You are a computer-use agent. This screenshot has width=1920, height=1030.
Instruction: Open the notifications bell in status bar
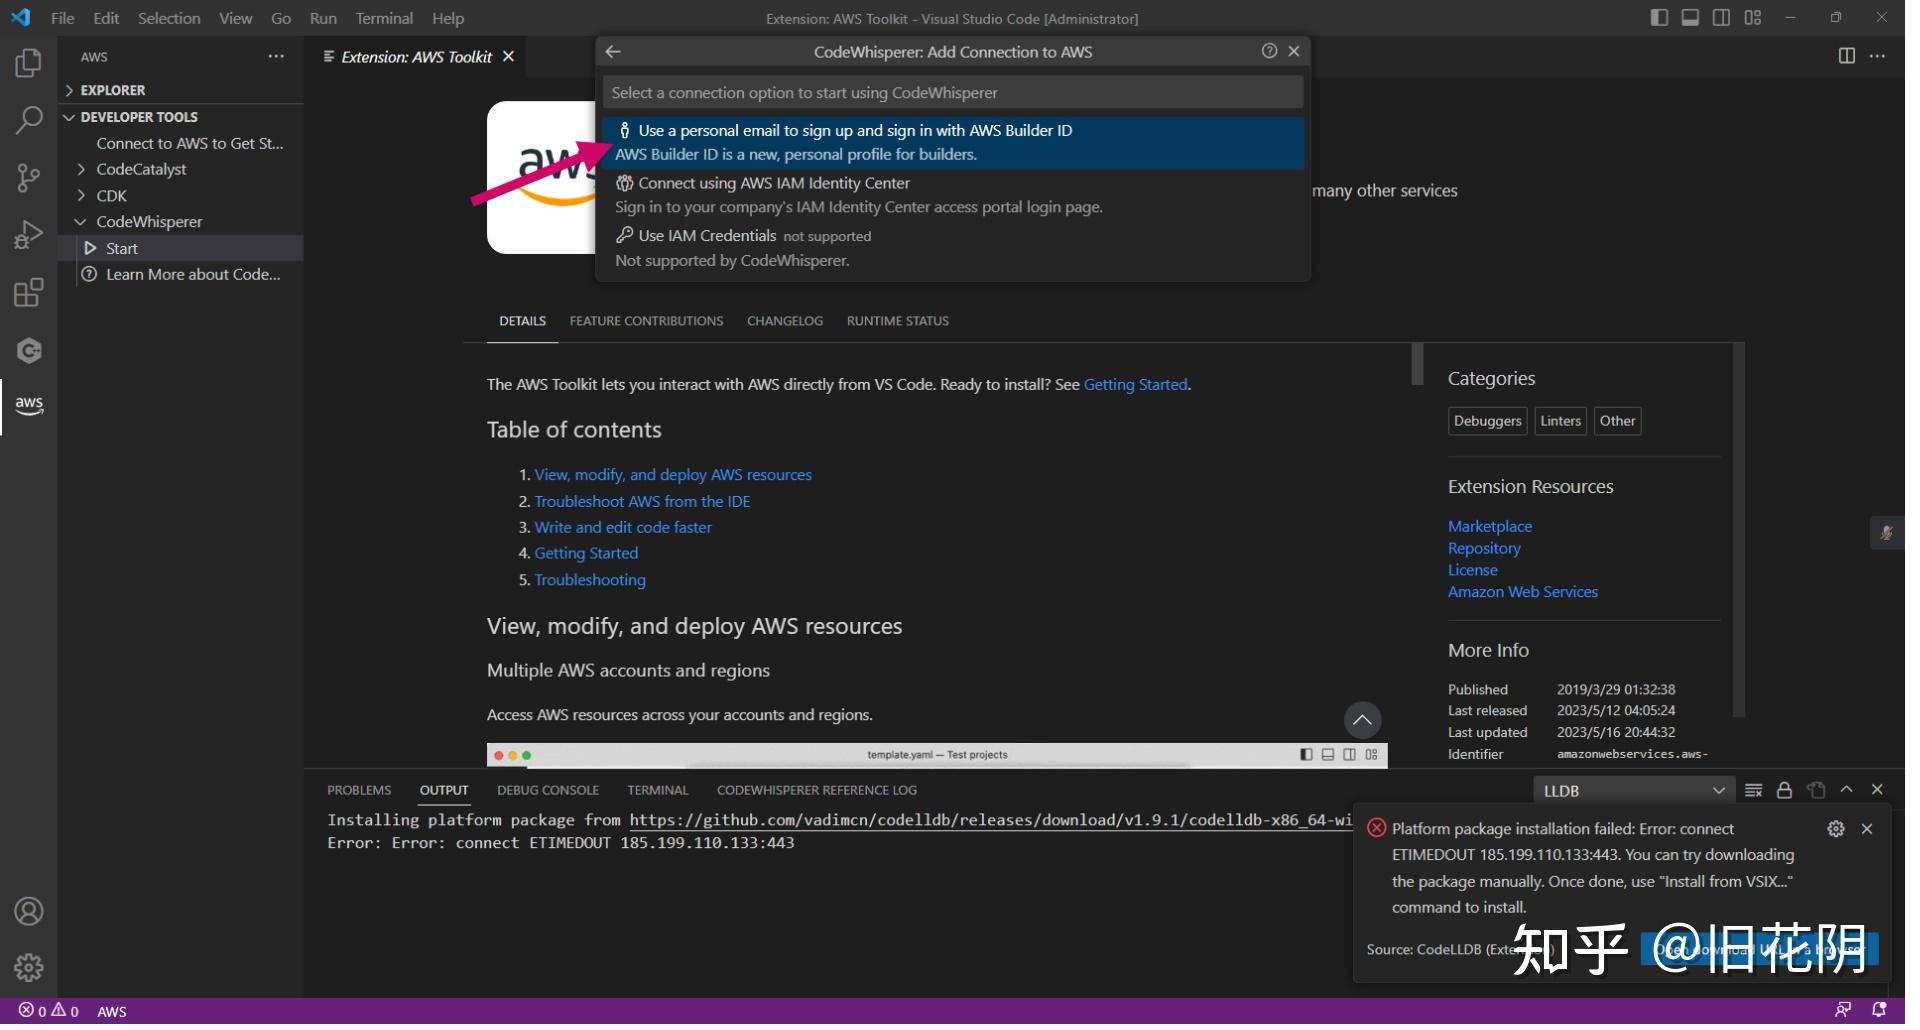click(x=1879, y=1010)
